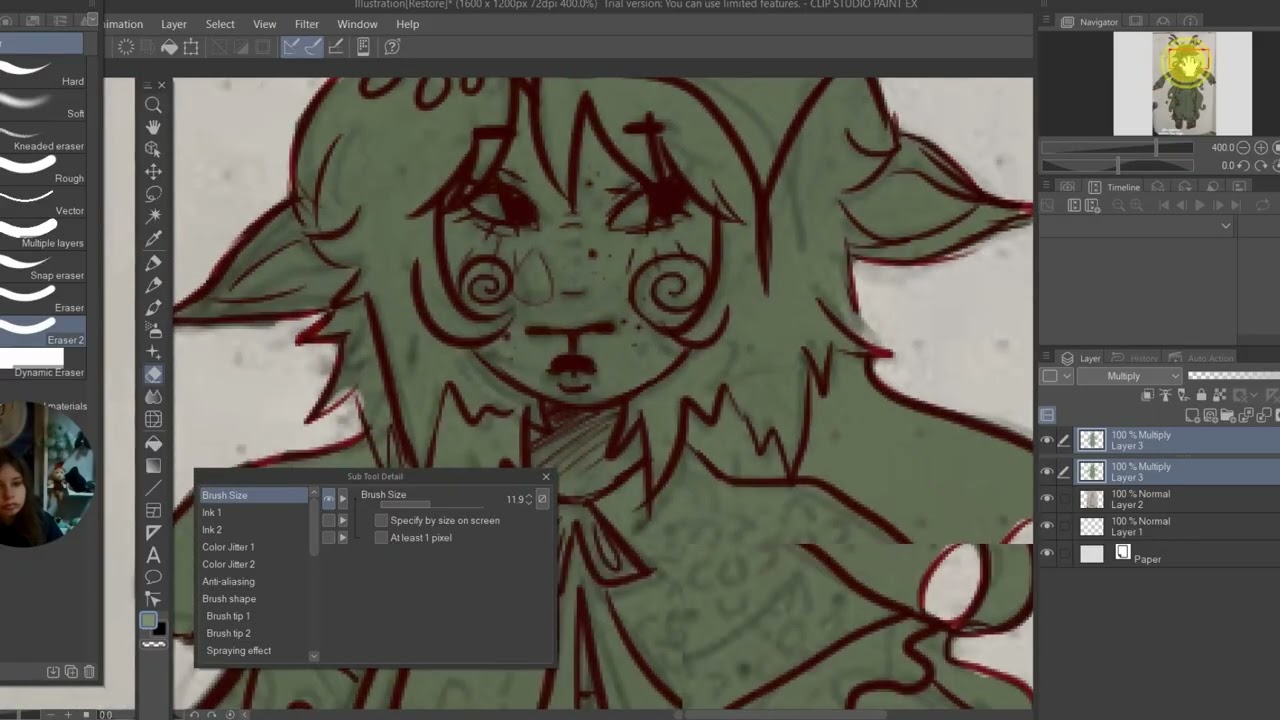Hide the Paper layer
1280x720 pixels.
pos(1047,553)
